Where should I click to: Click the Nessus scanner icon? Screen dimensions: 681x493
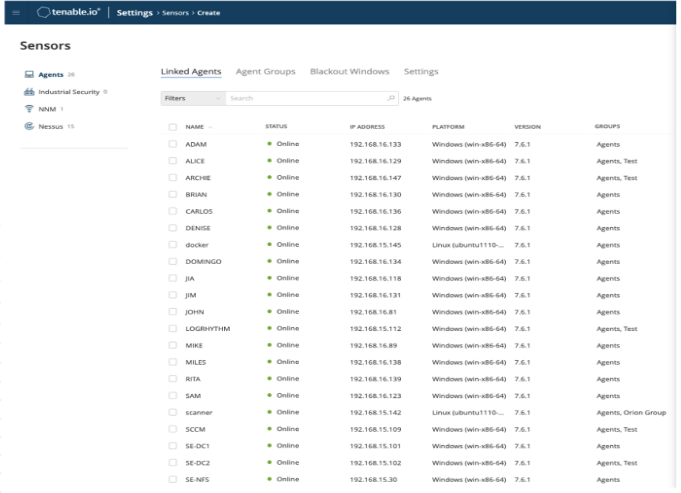click(29, 126)
